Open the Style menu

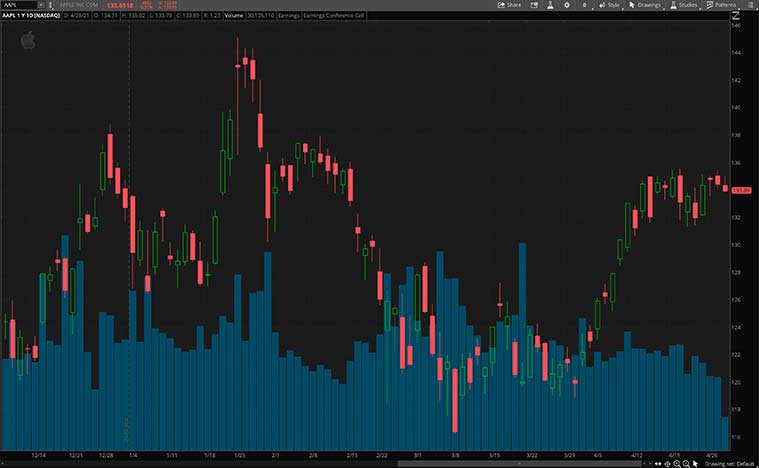[x=609, y=5]
